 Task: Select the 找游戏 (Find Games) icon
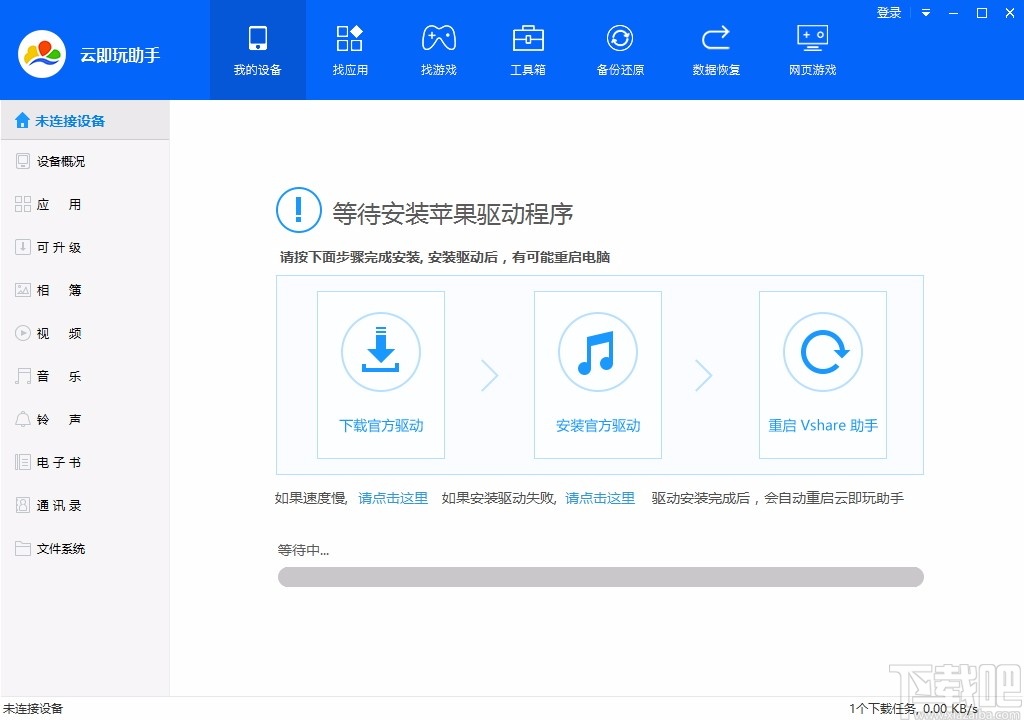[438, 48]
